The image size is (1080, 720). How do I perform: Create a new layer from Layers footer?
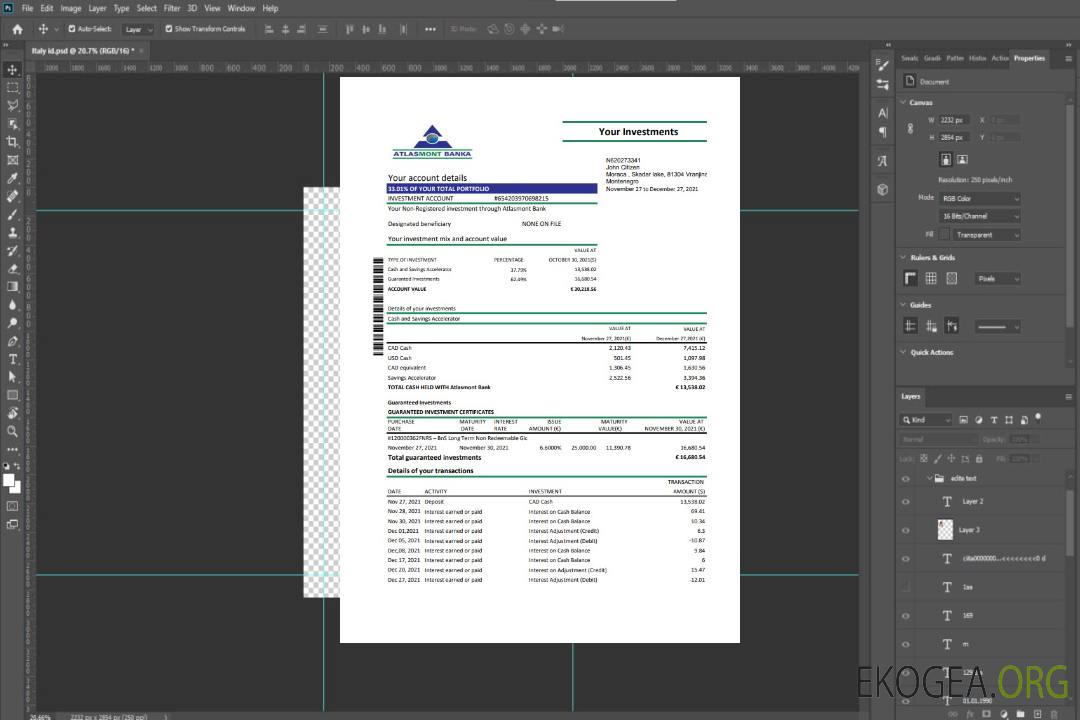[1037, 714]
